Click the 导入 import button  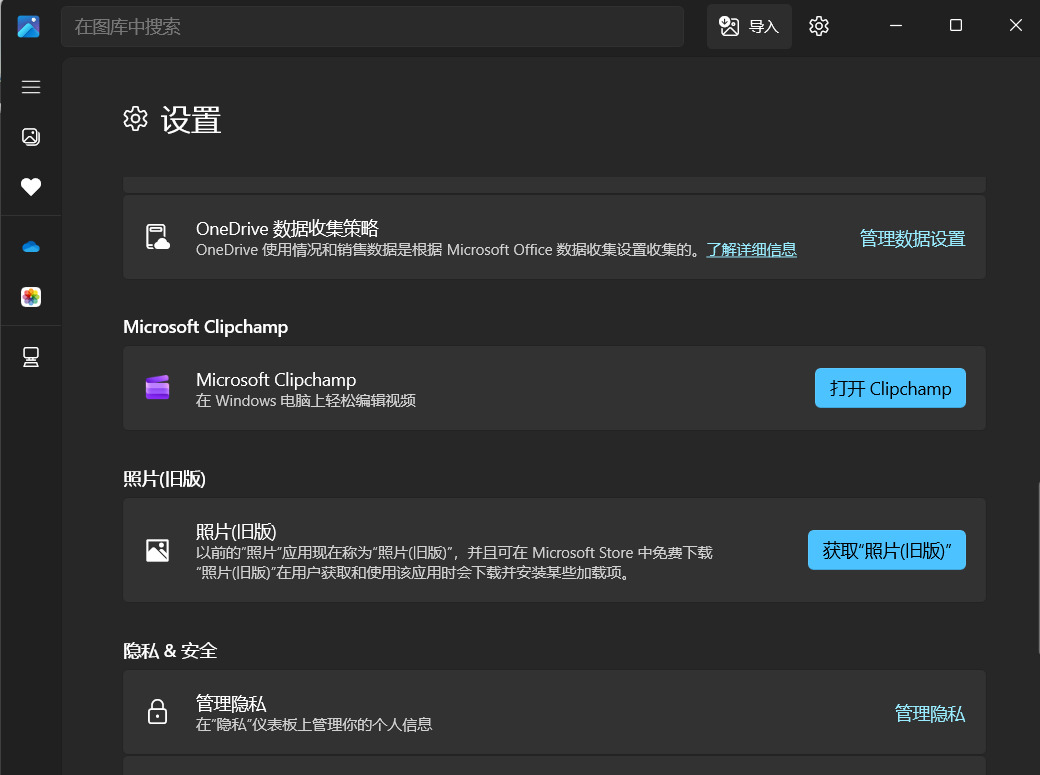[x=749, y=27]
